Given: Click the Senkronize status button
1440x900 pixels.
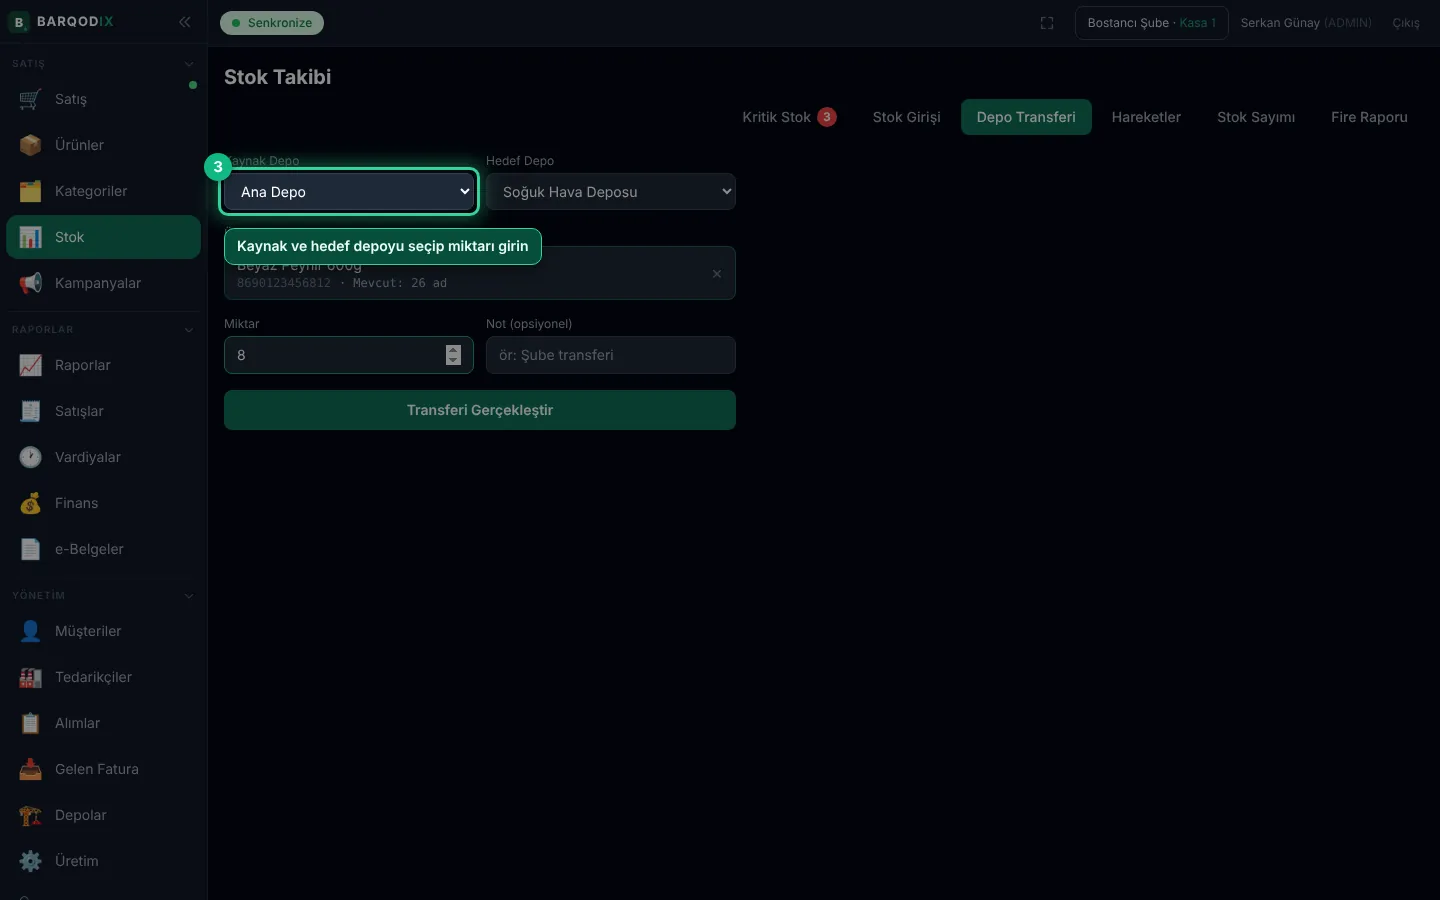Looking at the screenshot, I should [272, 23].
